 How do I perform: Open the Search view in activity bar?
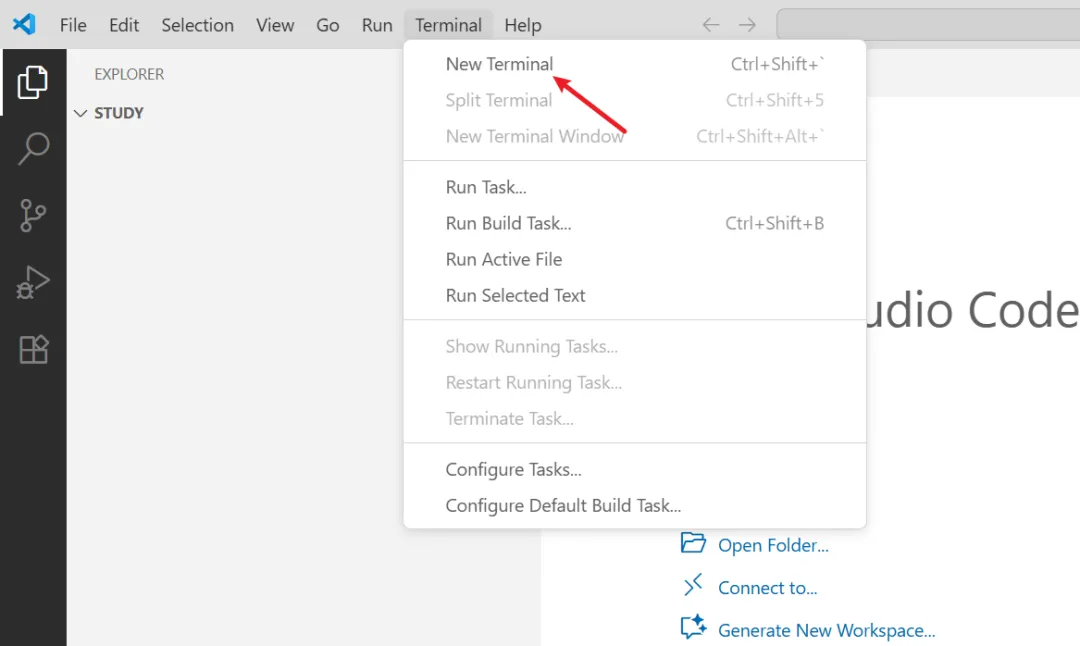[33, 149]
